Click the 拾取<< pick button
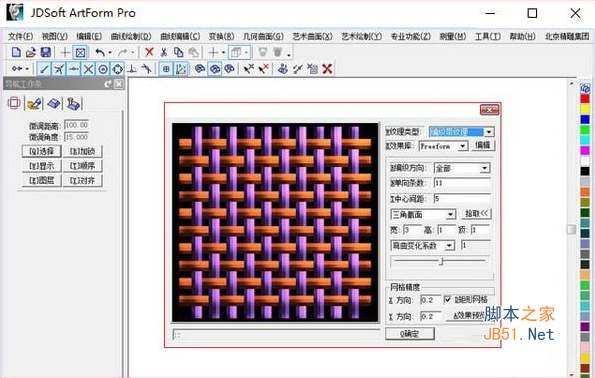 tap(477, 214)
